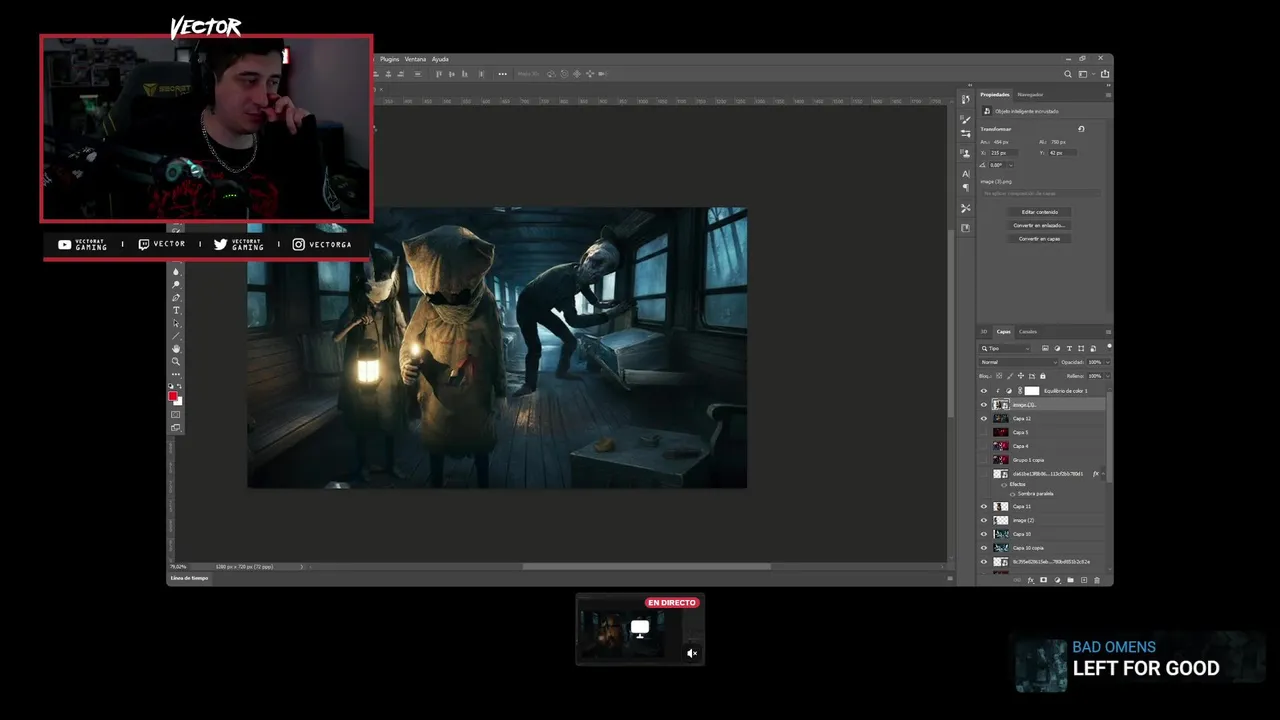Open the Línea de tiempo panel
Viewport: 1280px width, 720px height.
tap(189, 578)
